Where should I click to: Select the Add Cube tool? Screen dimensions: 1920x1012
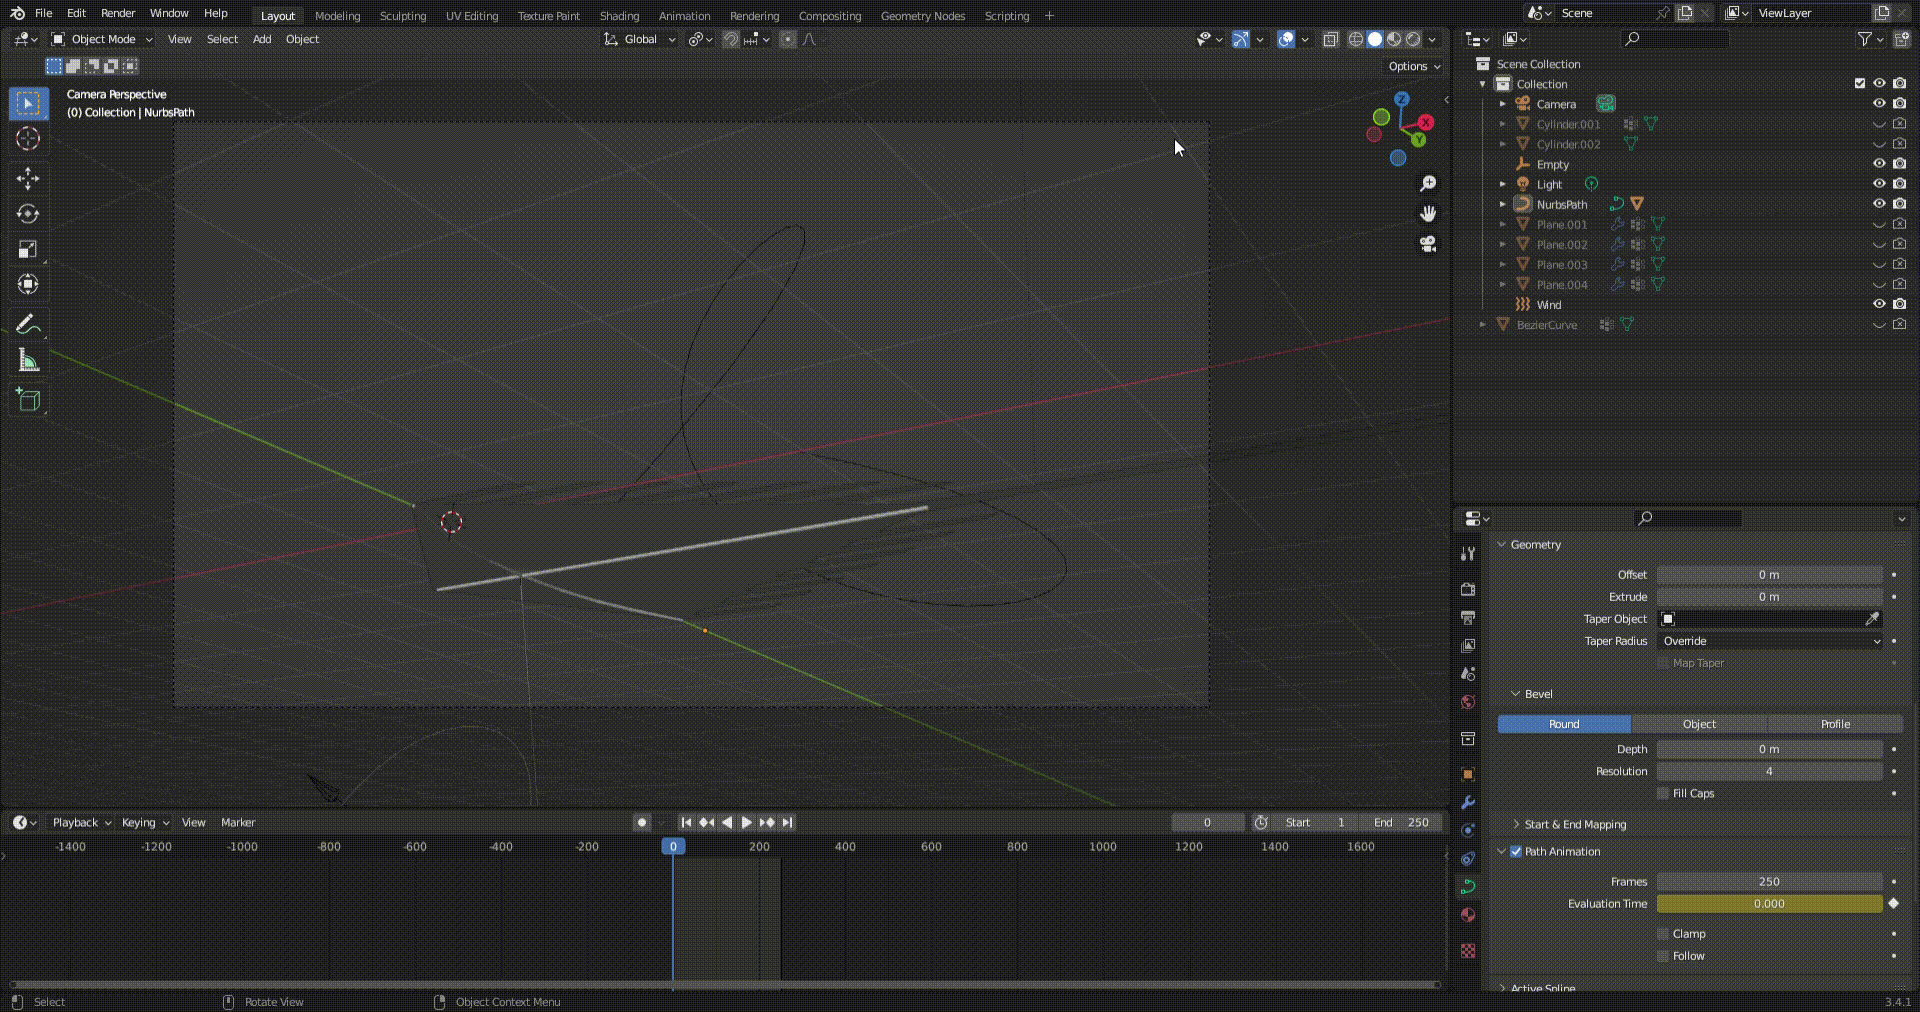coord(28,400)
